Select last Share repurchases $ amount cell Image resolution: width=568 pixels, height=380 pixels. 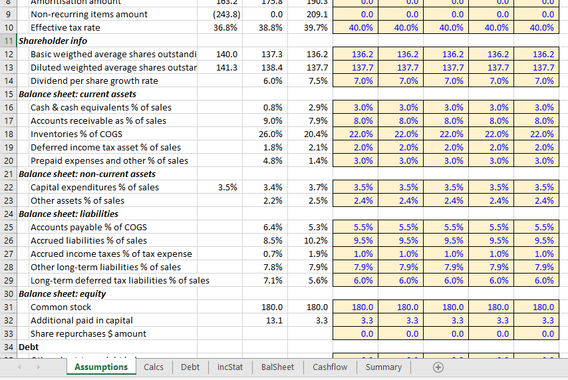[x=536, y=334]
